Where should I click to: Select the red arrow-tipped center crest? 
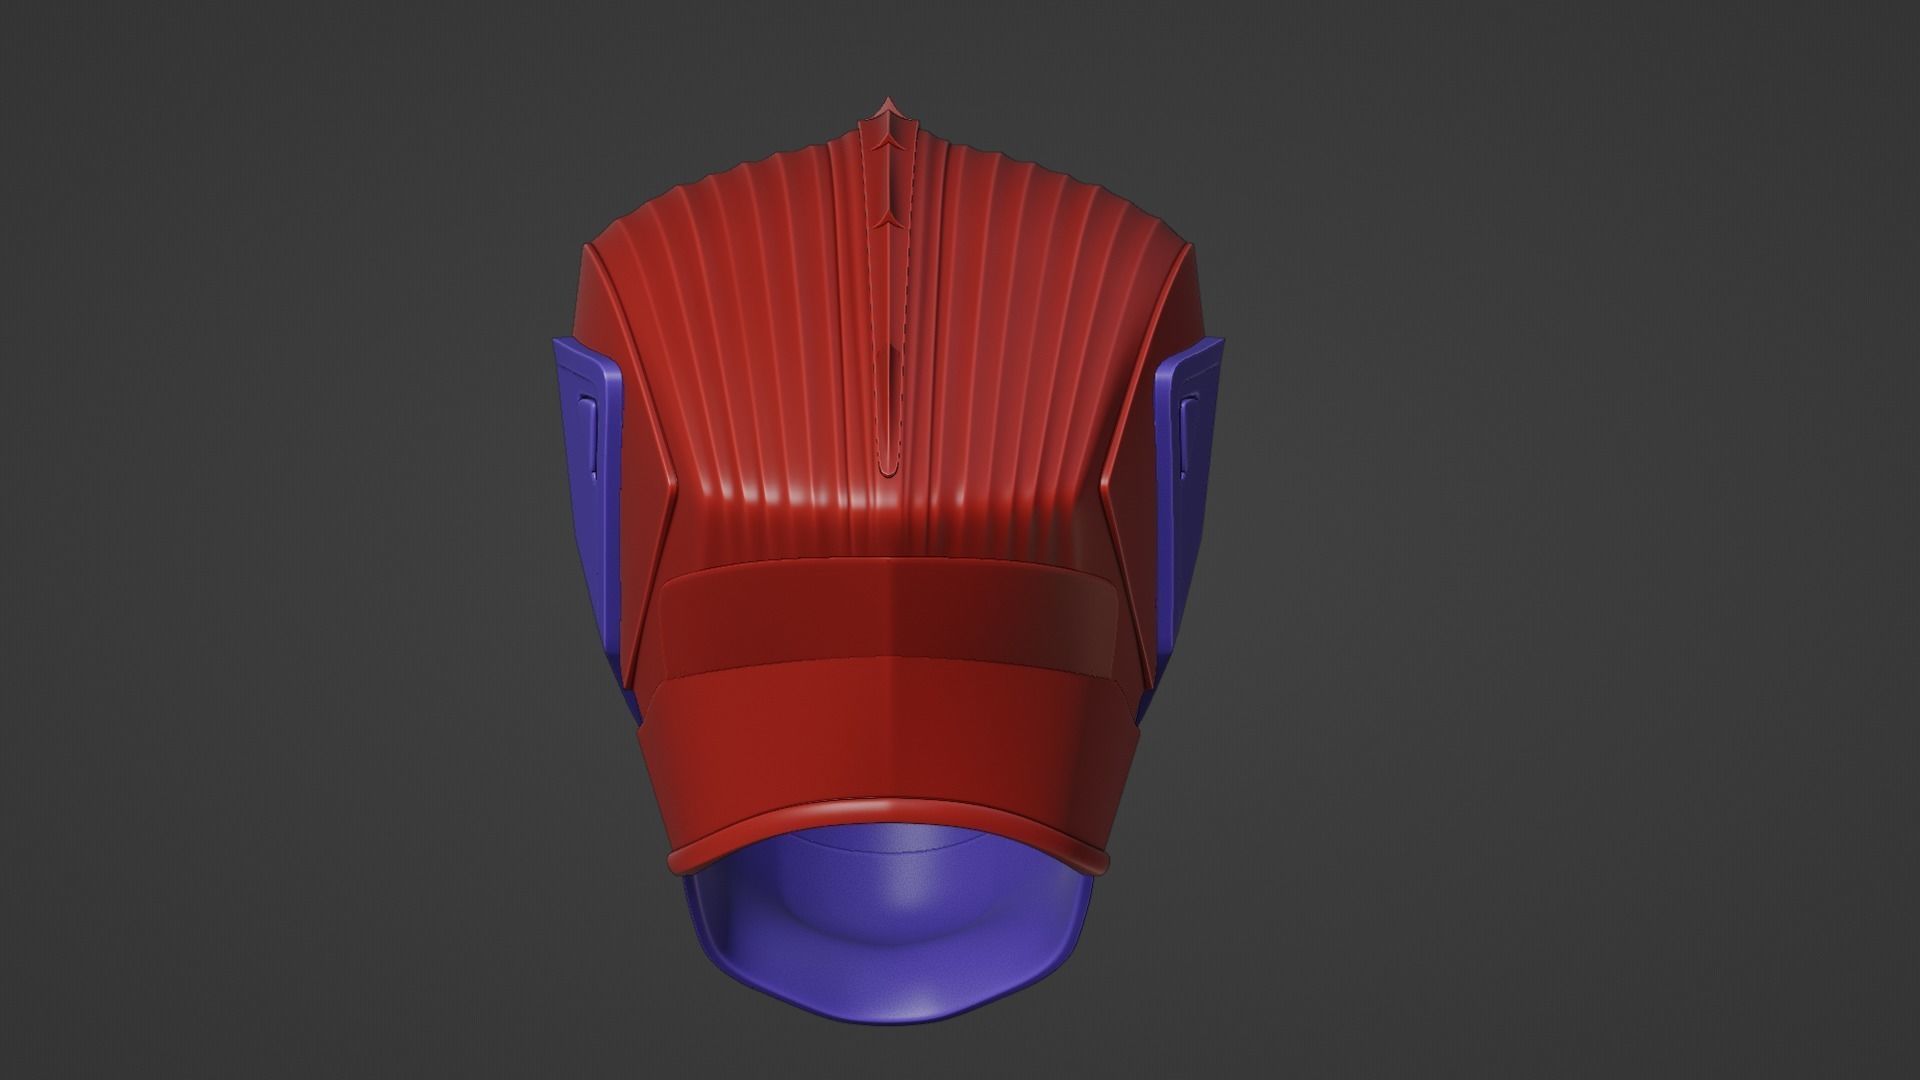coord(887,290)
